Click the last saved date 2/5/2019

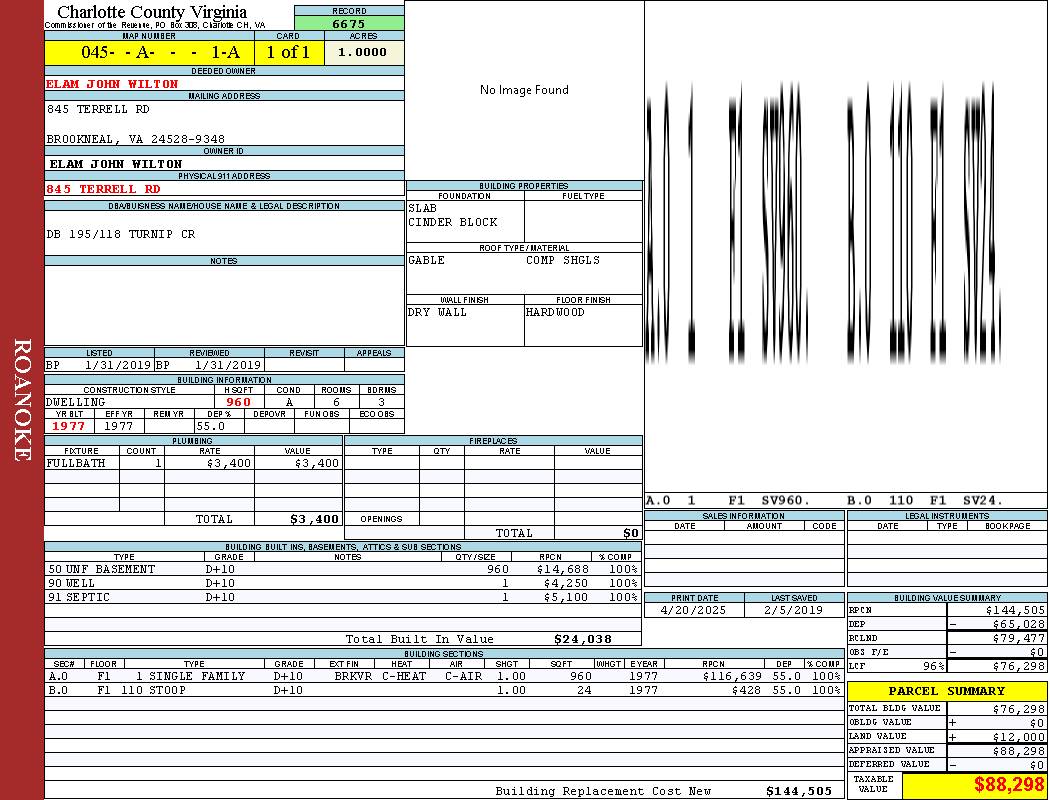tap(794, 611)
